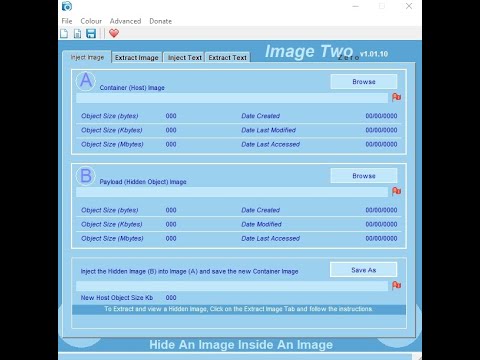The image size is (480, 360).
Task: Click the large letter B circle icon
Action: (x=86, y=175)
